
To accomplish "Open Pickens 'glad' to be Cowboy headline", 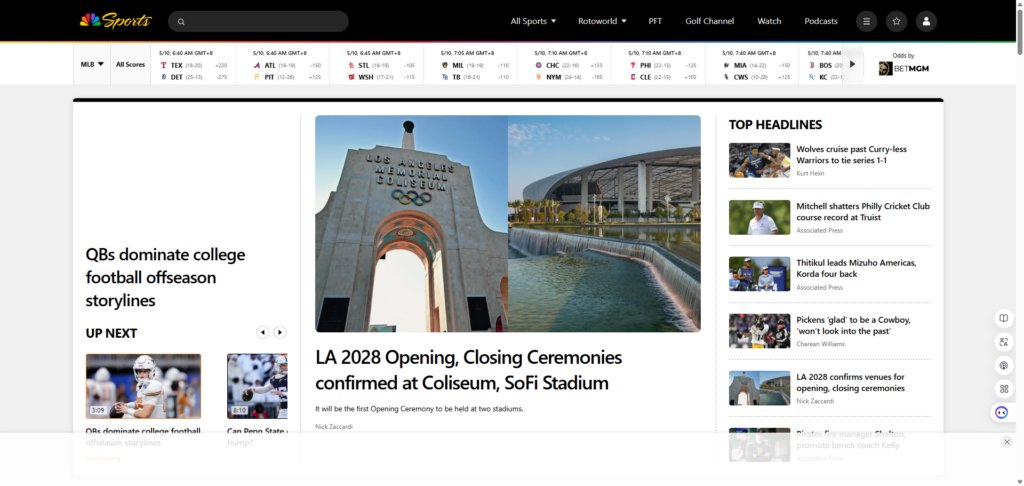I will coord(854,325).
